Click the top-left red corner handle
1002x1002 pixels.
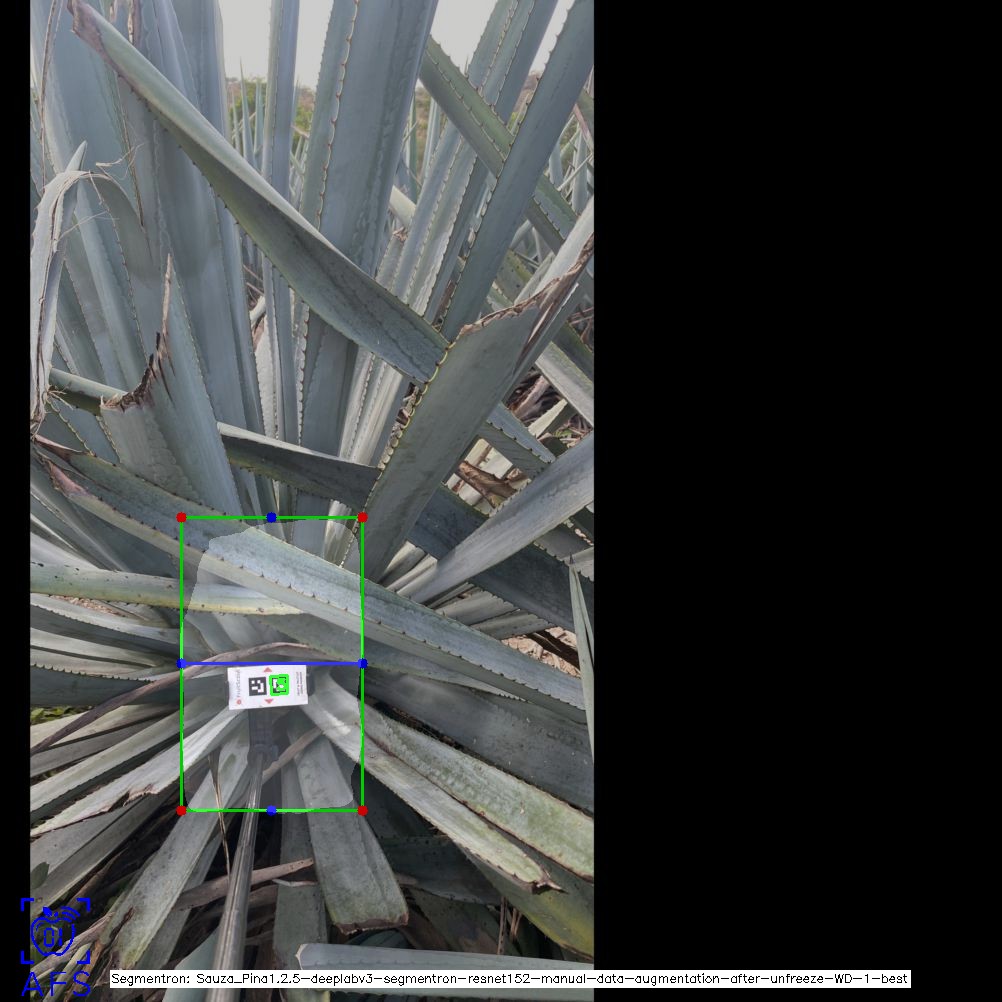tap(181, 517)
